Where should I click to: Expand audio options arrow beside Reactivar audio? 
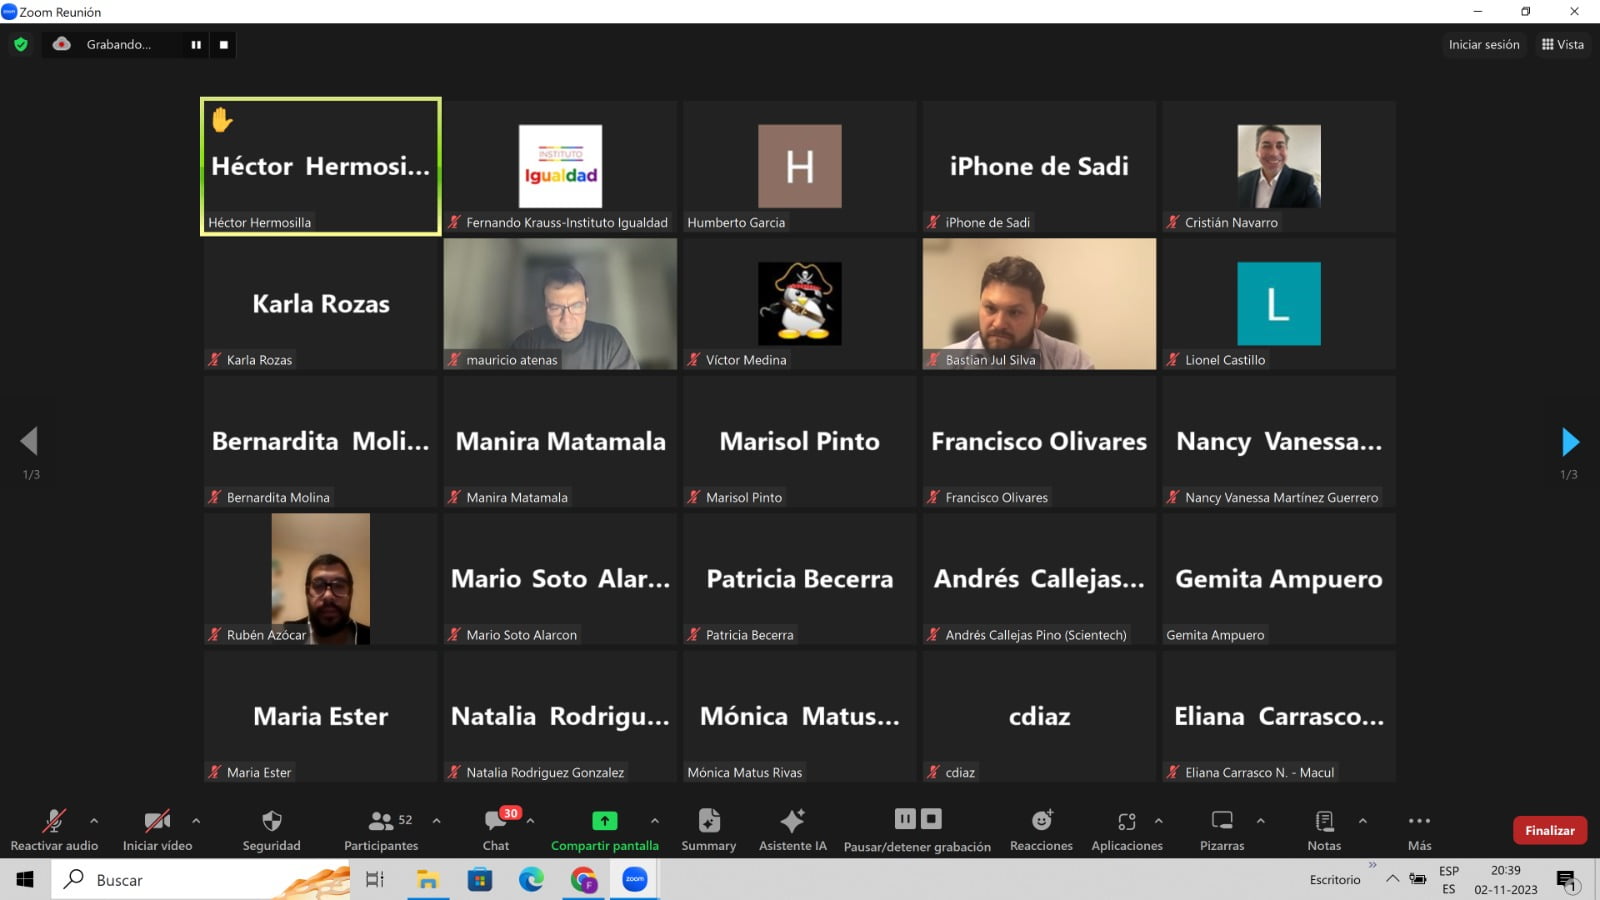point(94,821)
